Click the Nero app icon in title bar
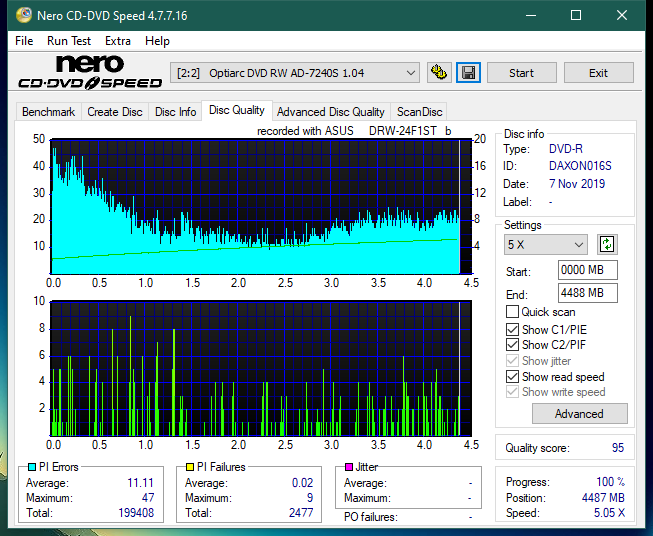653x536 pixels. tap(24, 15)
